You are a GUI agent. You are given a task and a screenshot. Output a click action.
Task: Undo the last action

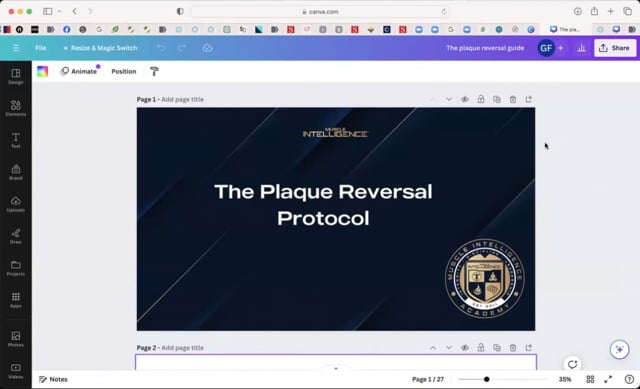[x=161, y=48]
